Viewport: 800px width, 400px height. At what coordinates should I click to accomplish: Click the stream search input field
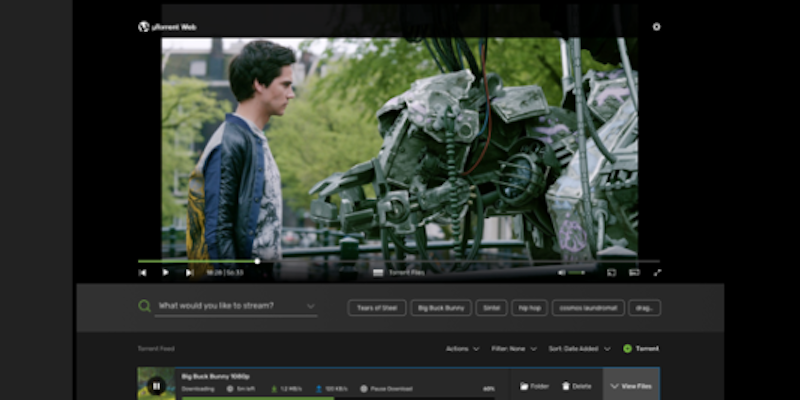pos(230,306)
